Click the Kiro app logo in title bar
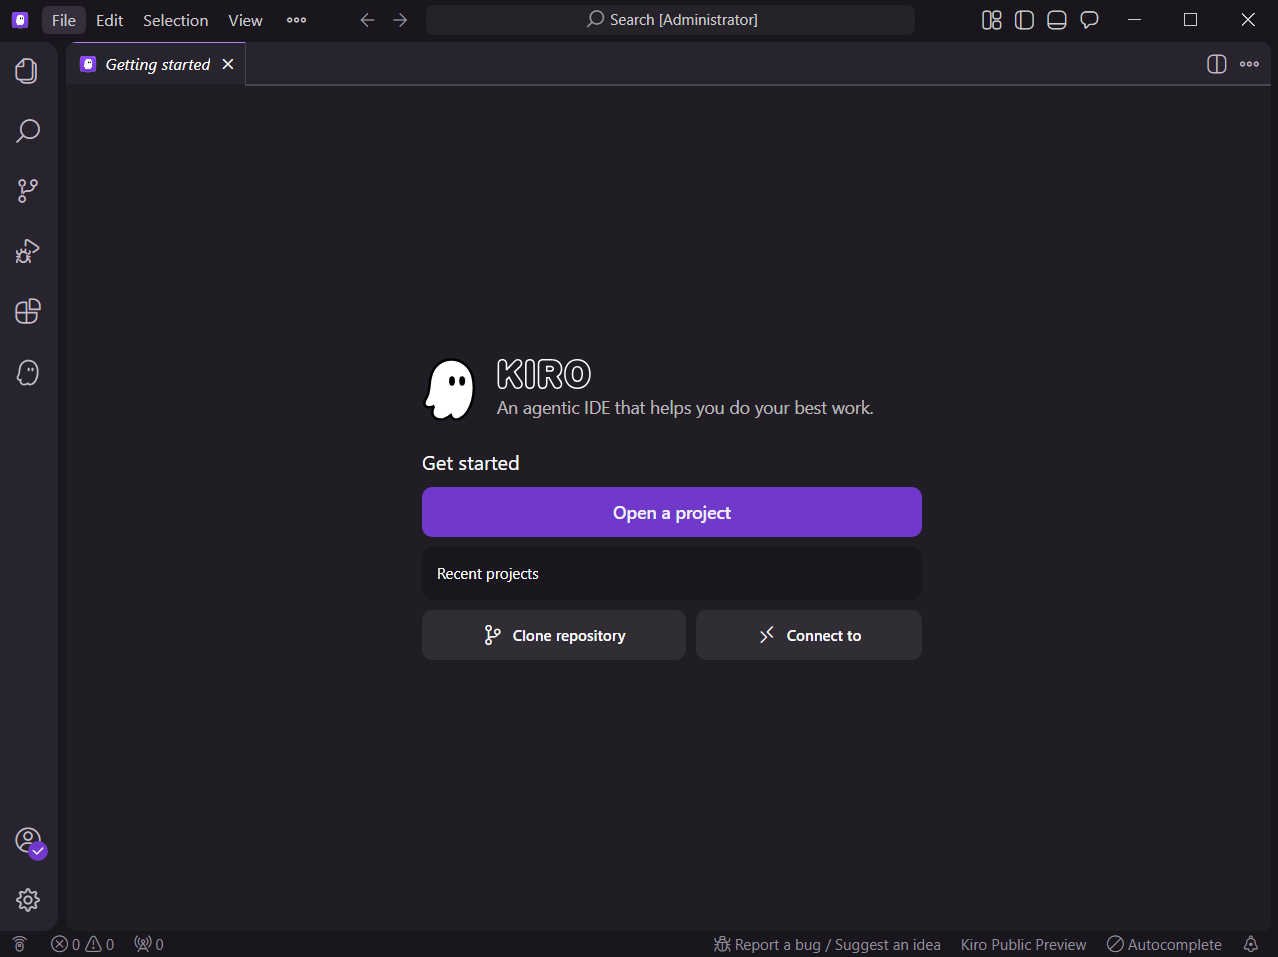The width and height of the screenshot is (1278, 957). (x=20, y=20)
